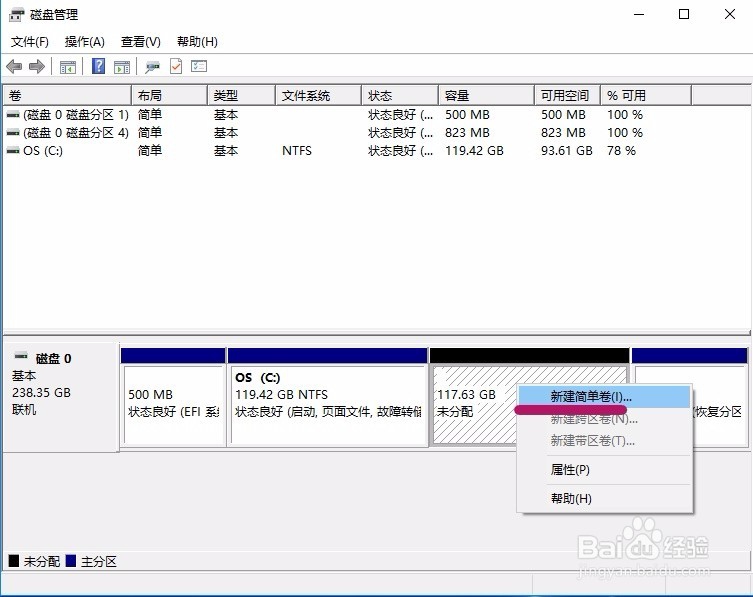
Task: Sort by the 卷 column header
Action: [67, 95]
